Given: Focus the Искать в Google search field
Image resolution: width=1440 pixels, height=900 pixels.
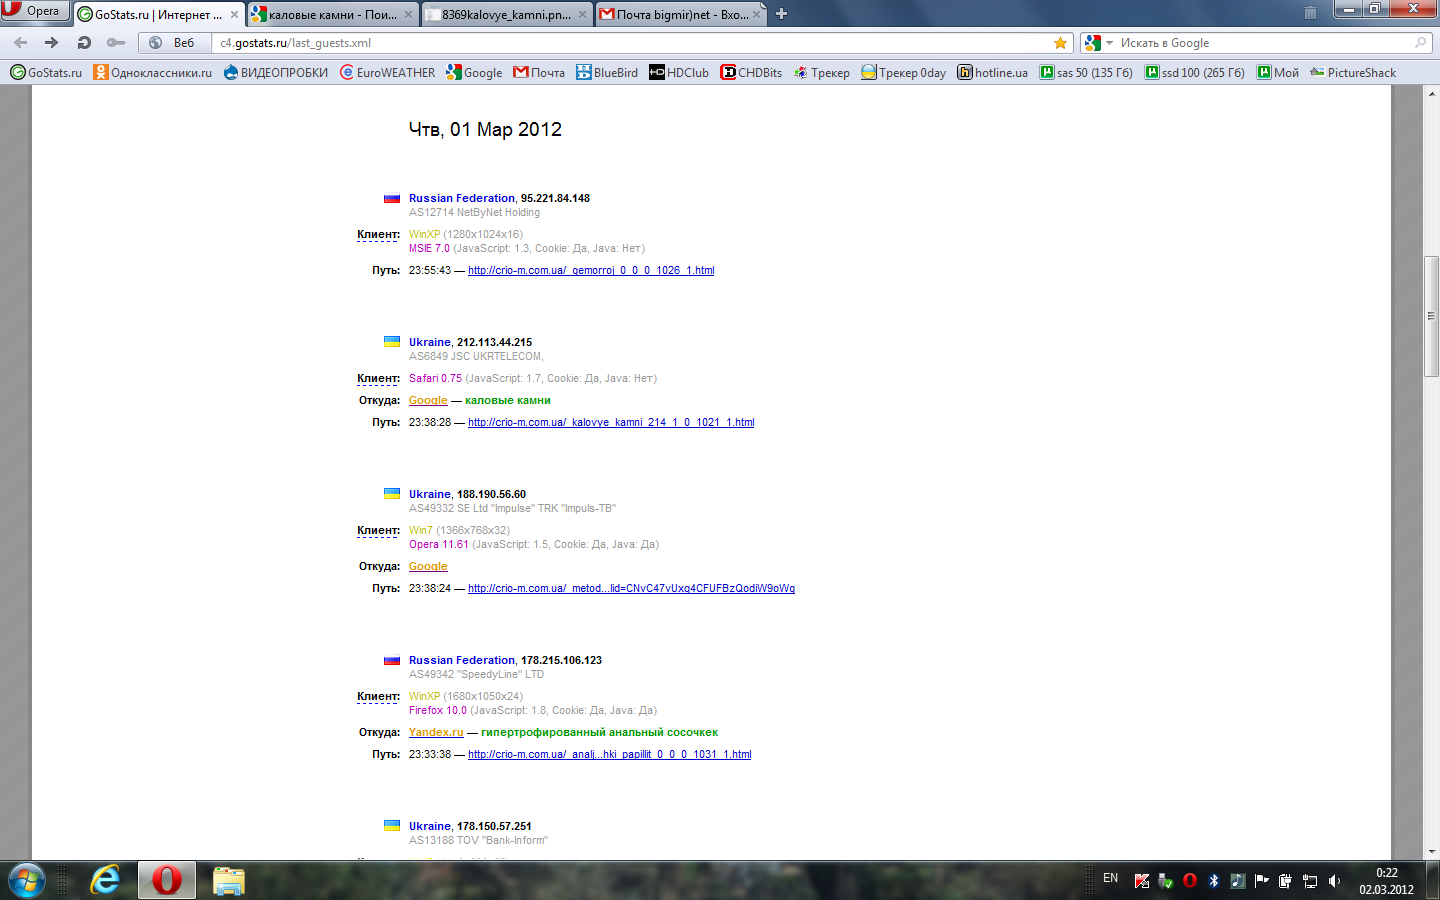Looking at the screenshot, I should tap(1262, 43).
